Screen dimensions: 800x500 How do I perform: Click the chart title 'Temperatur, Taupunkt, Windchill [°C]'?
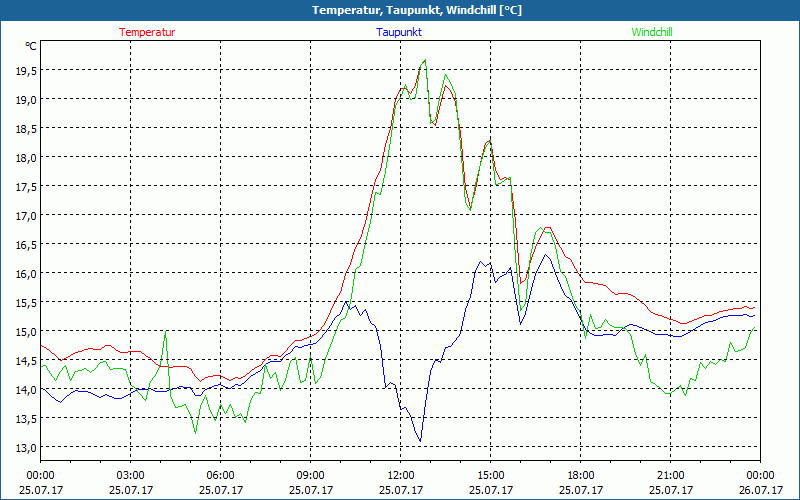[417, 10]
